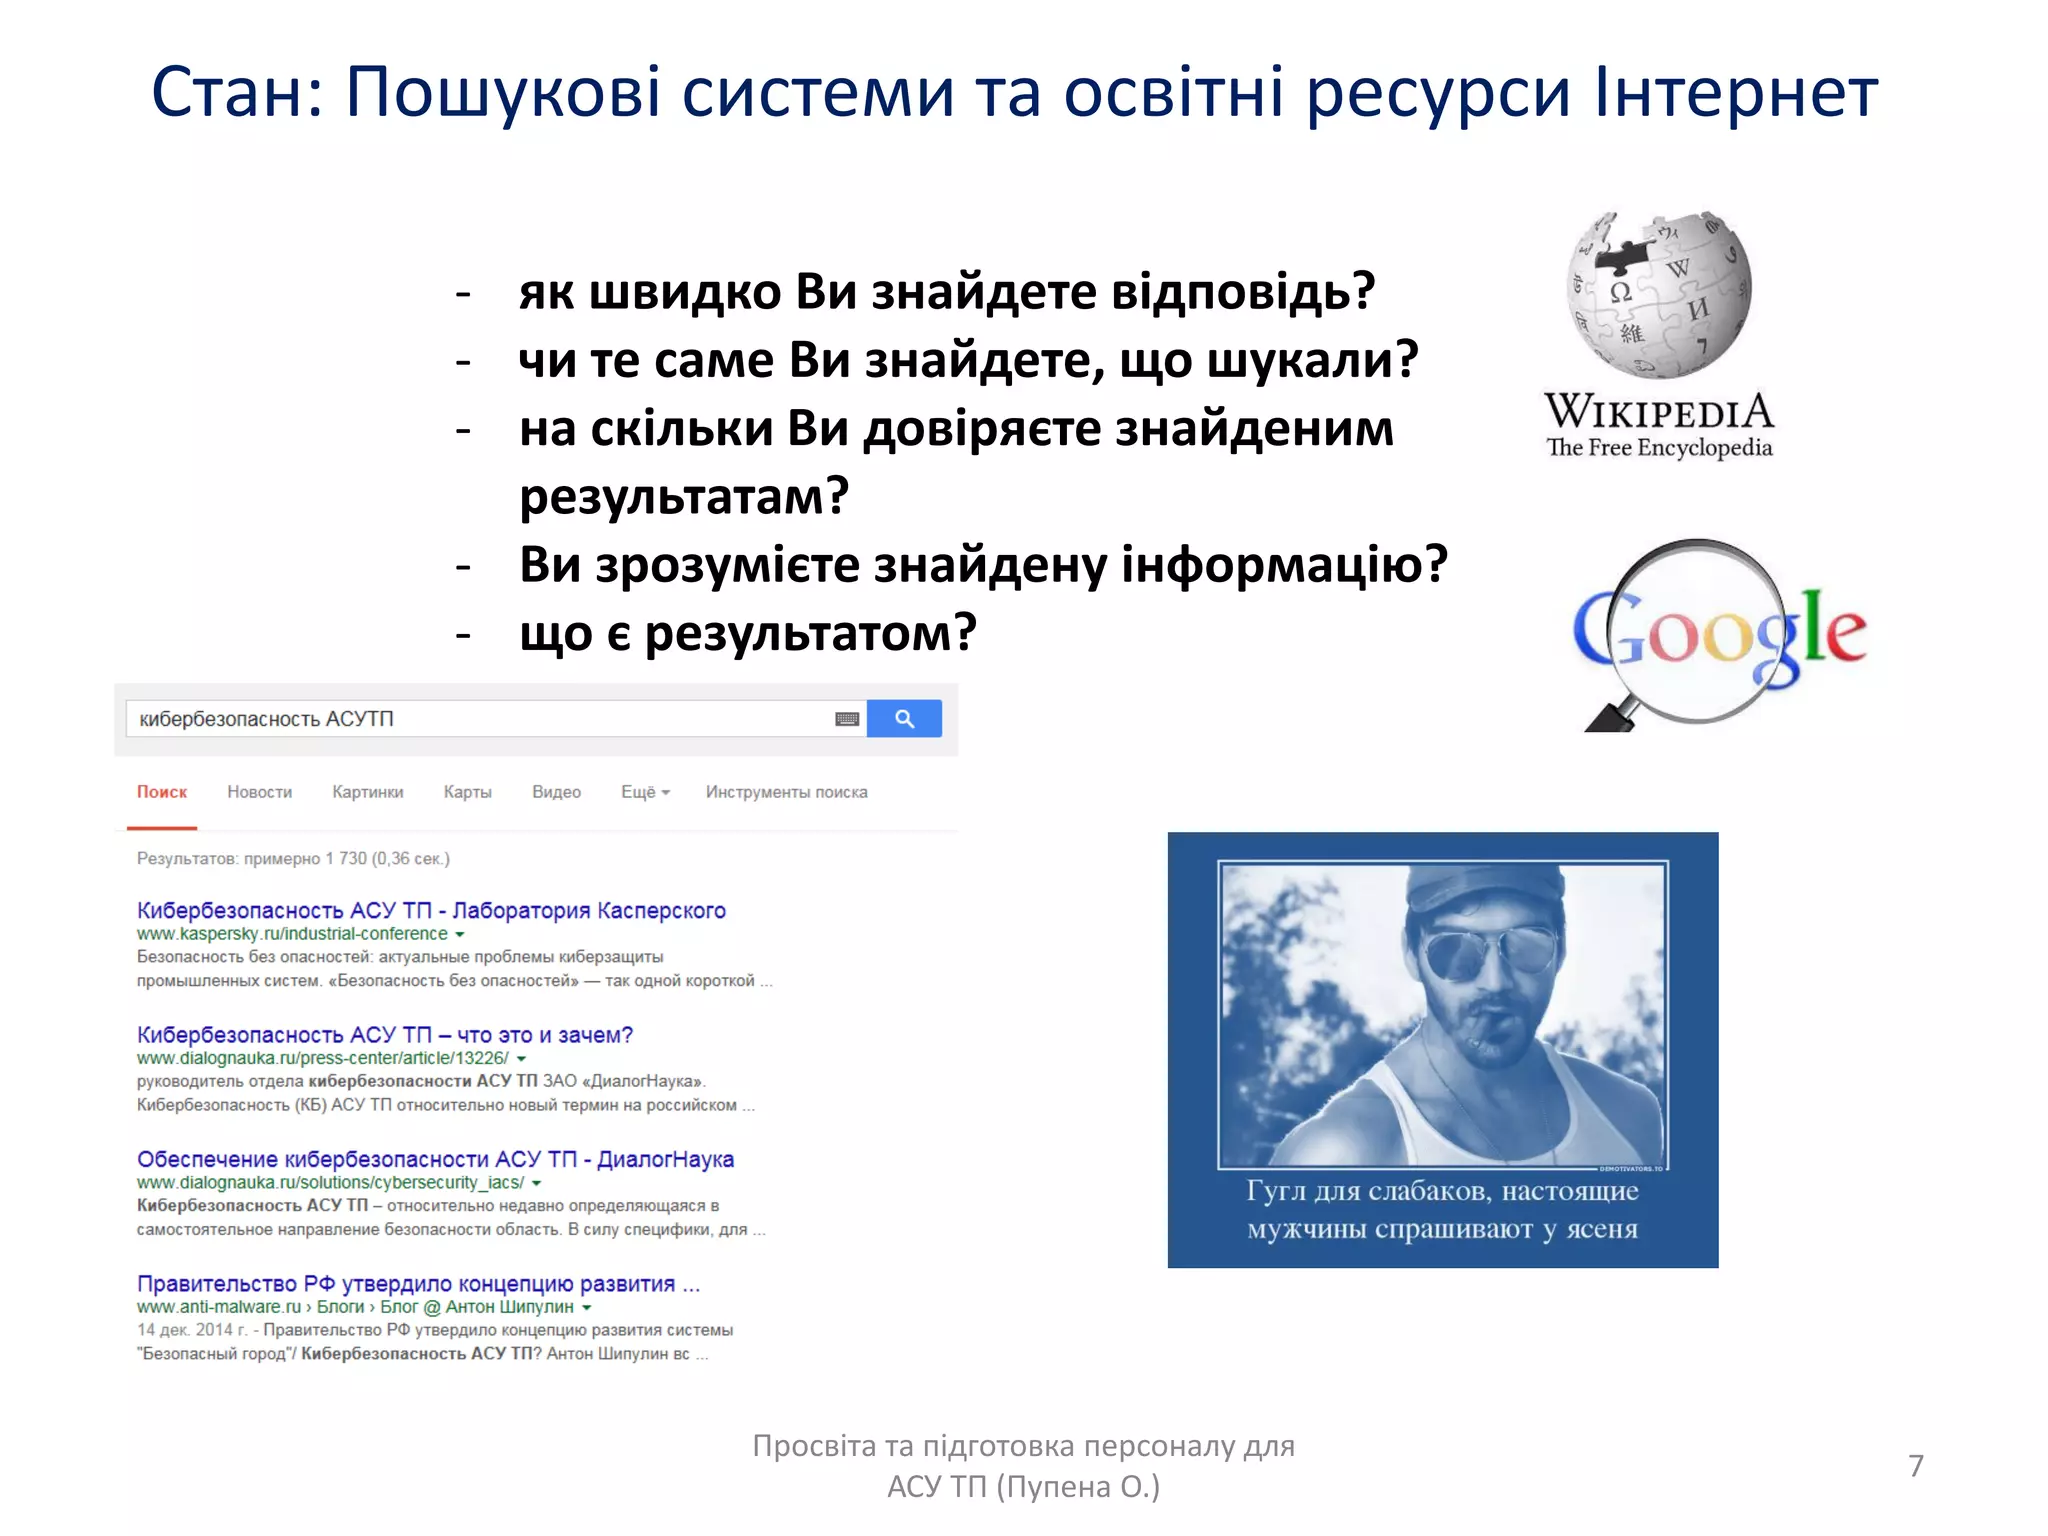This screenshot has width=2048, height=1536.
Task: Expand the Ещё dropdown menu
Action: click(x=645, y=792)
